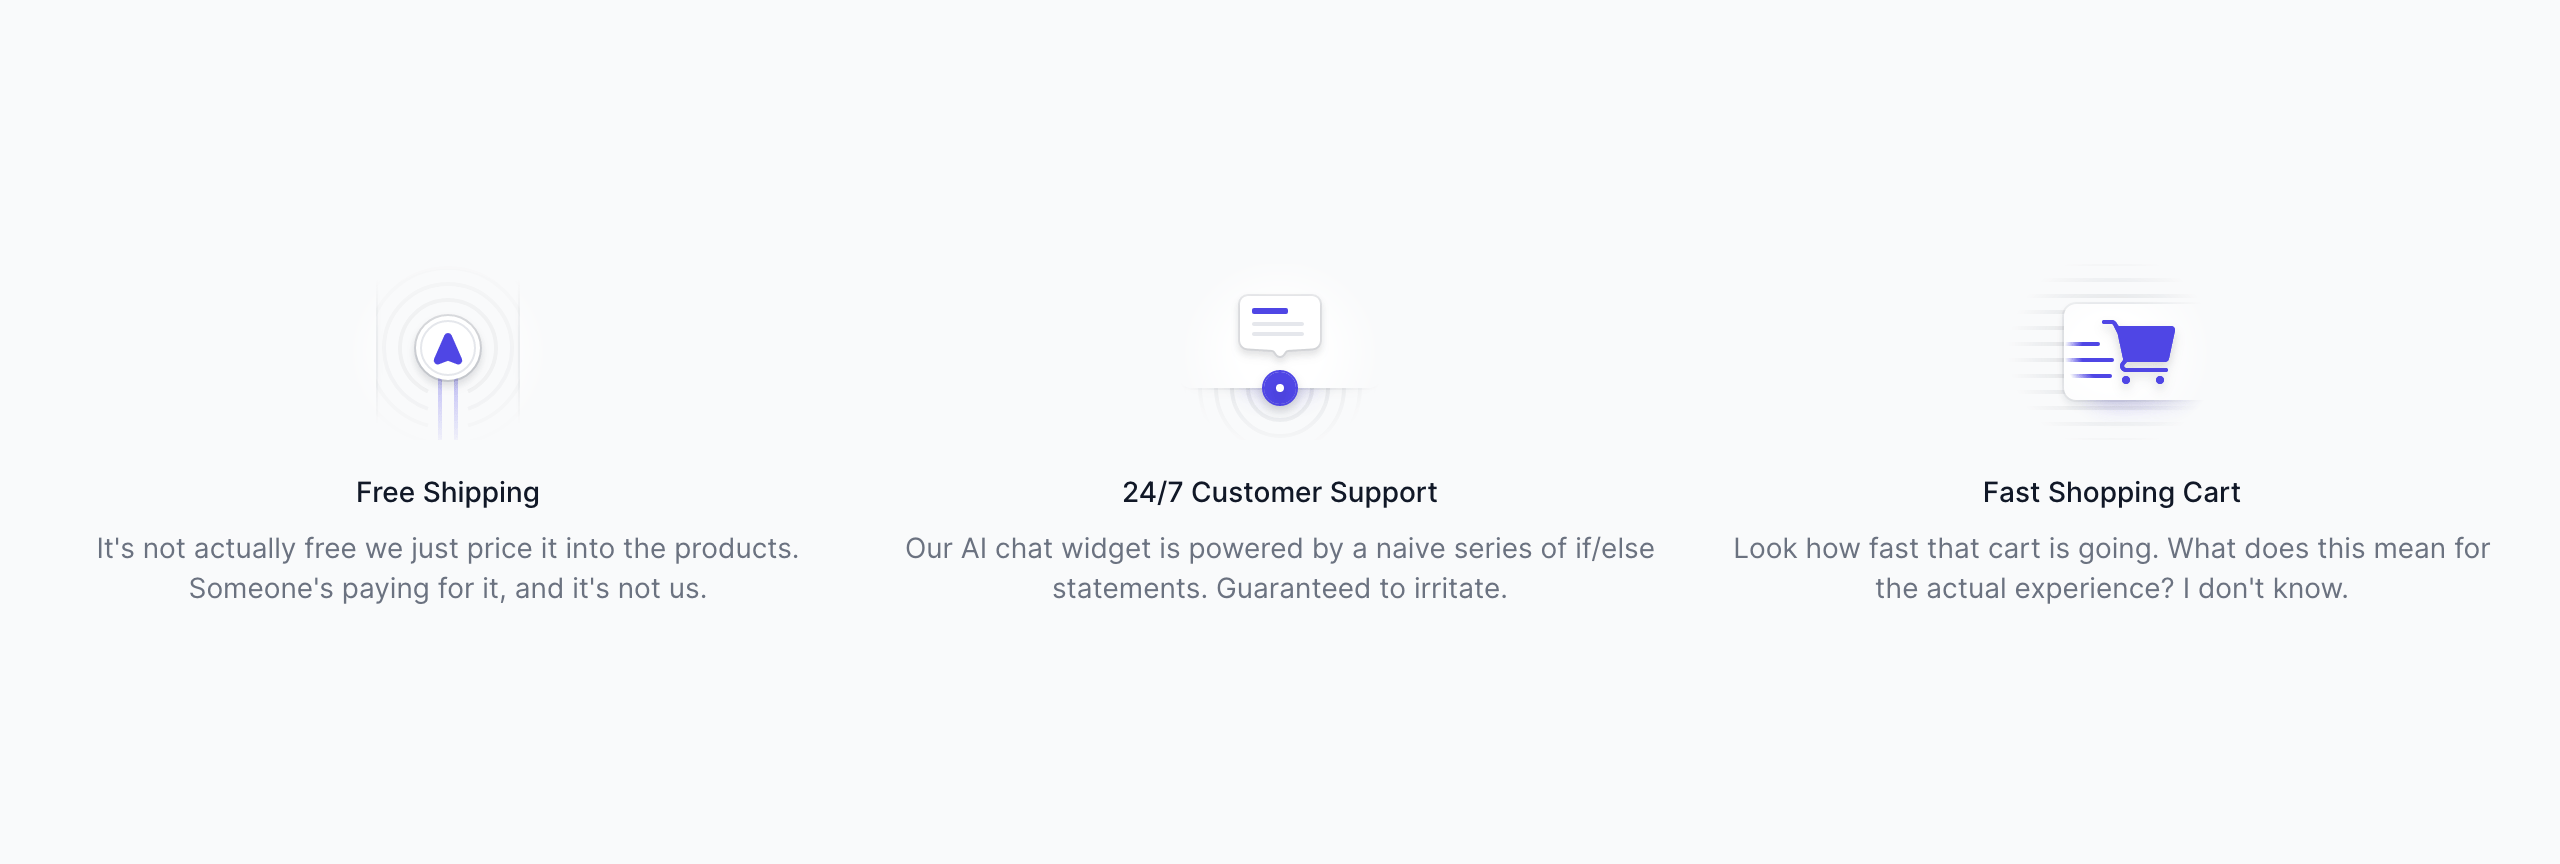Click the purple line inside chat bubble
This screenshot has height=864, width=2560.
click(1270, 311)
